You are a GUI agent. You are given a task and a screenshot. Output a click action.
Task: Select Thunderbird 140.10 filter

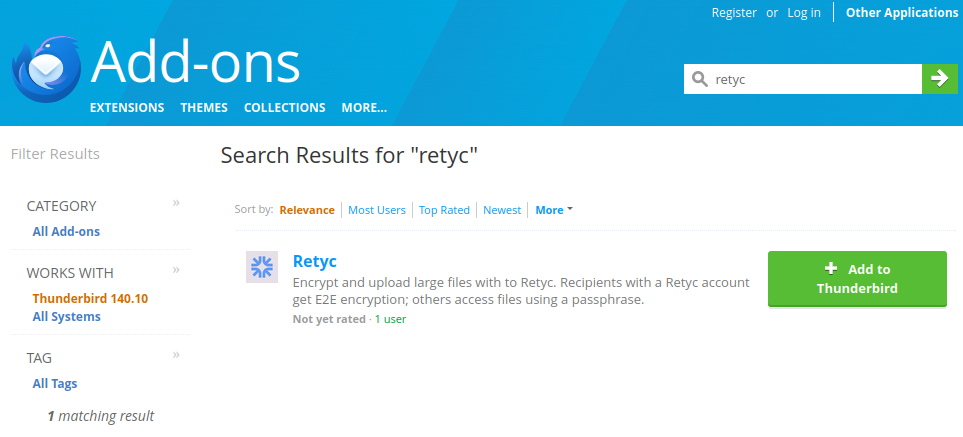pos(90,299)
